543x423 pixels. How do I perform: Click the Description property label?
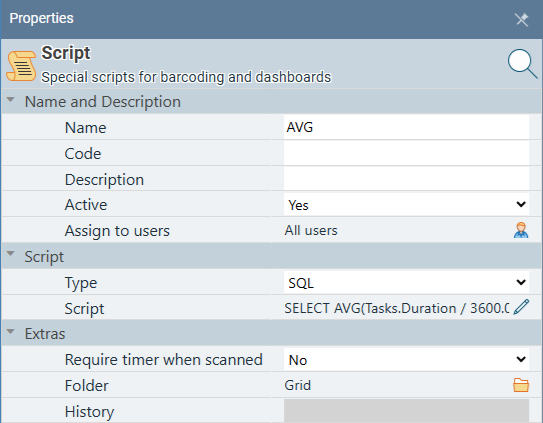coord(104,180)
